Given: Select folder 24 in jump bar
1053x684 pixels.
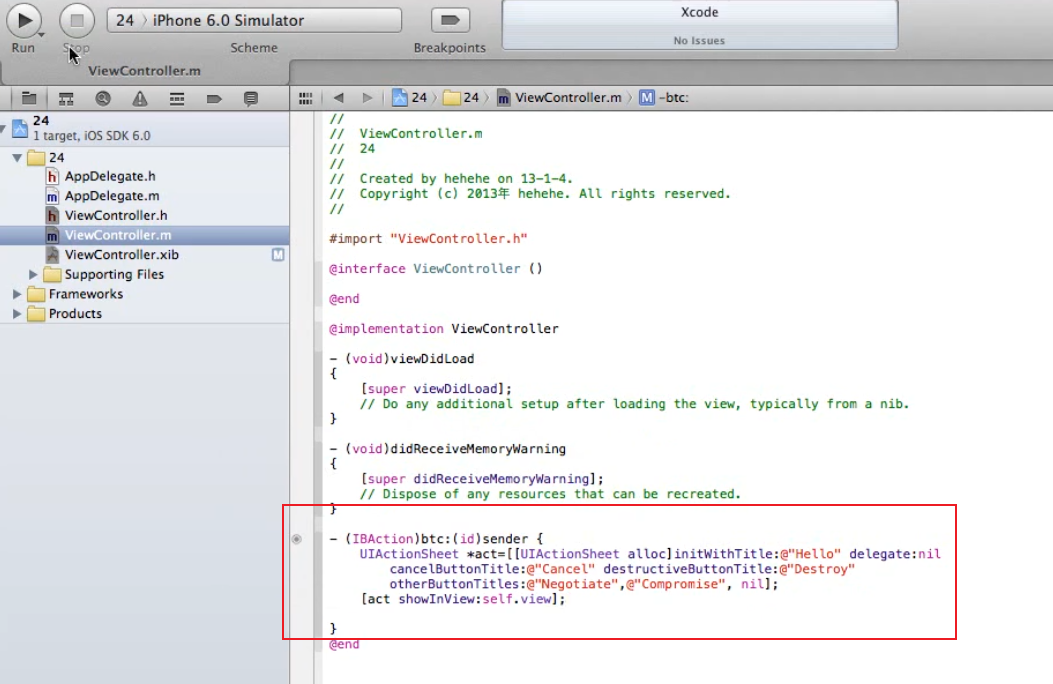Looking at the screenshot, I should click(x=461, y=98).
